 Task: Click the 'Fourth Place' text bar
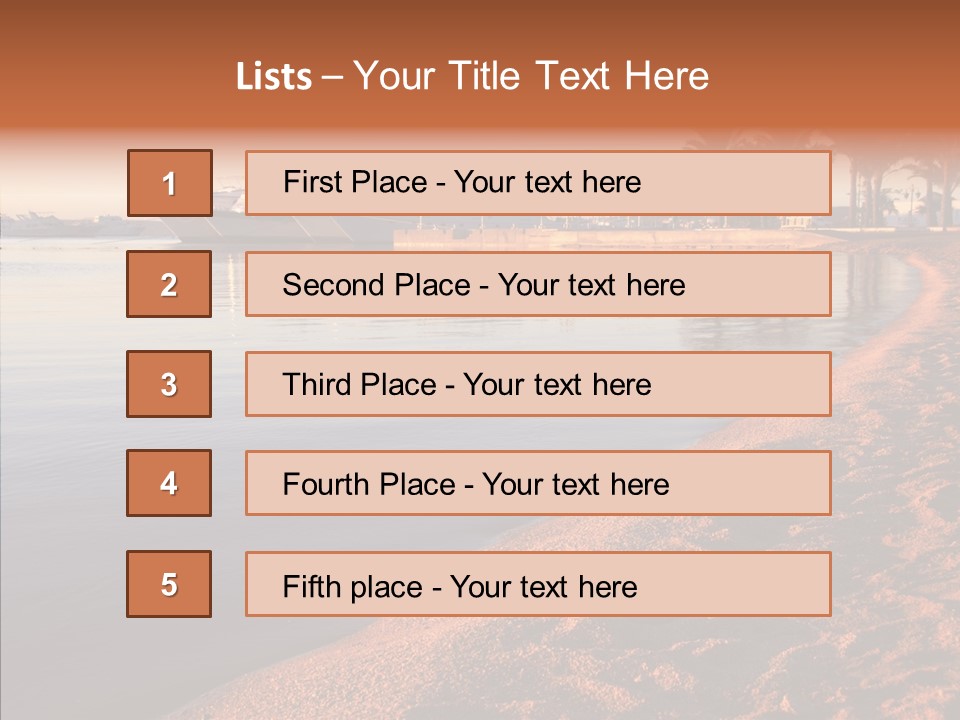pos(538,484)
